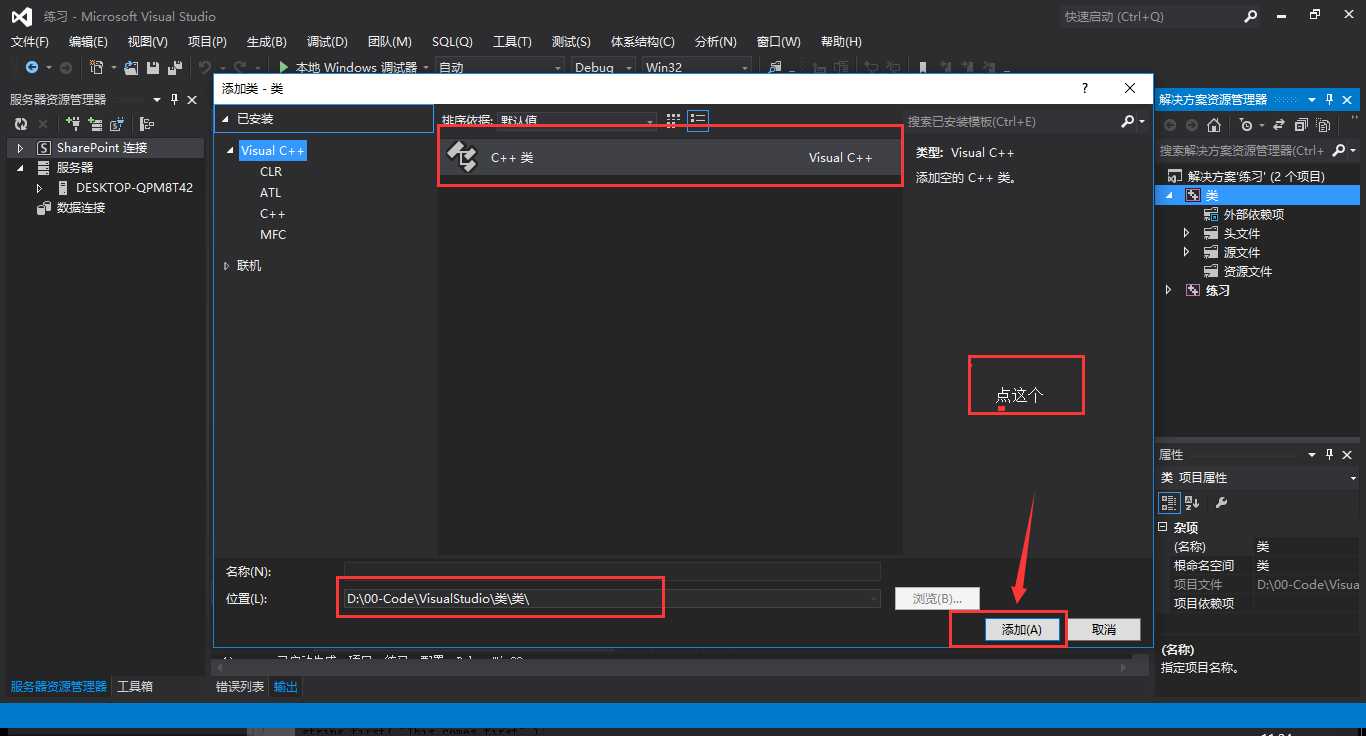
Task: Click Property Pages wrench icon
Action: (x=1221, y=502)
